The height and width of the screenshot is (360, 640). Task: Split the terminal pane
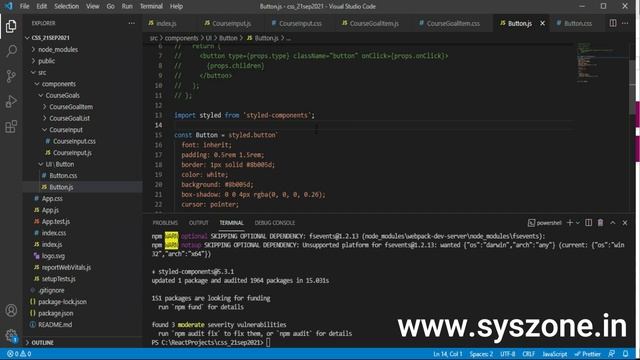(x=588, y=223)
